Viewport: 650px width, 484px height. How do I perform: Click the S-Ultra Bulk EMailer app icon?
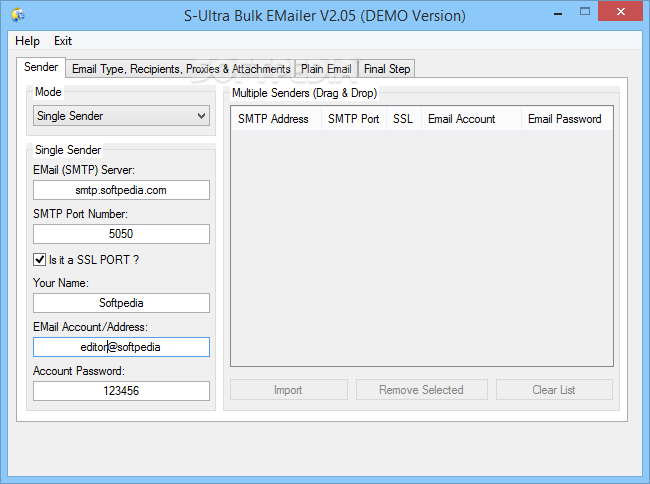(x=18, y=15)
